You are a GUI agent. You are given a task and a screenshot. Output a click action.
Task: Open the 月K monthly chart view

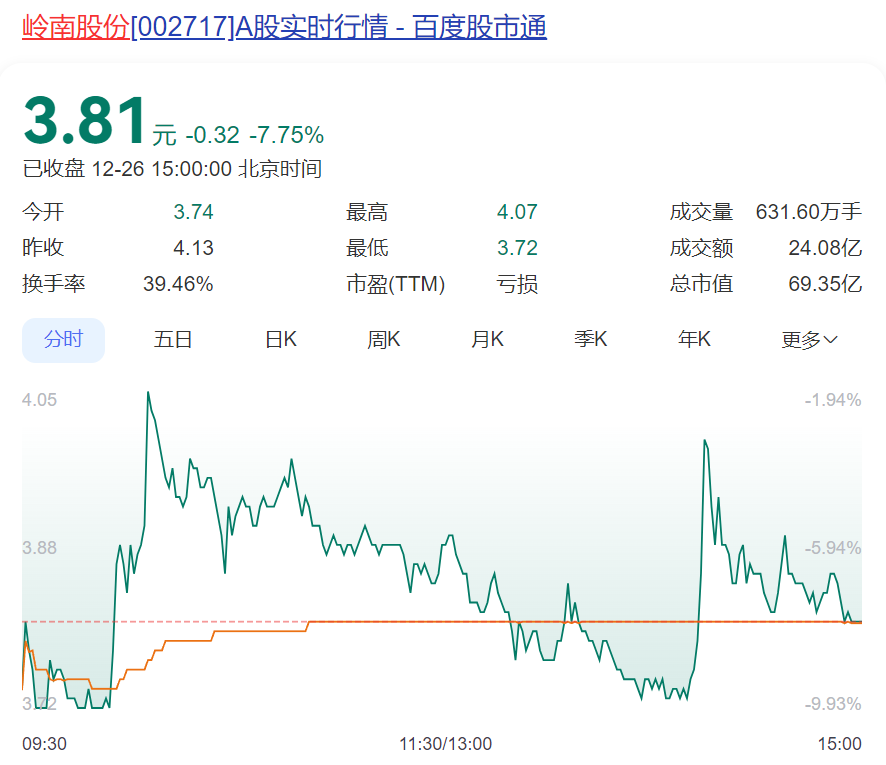tap(487, 339)
